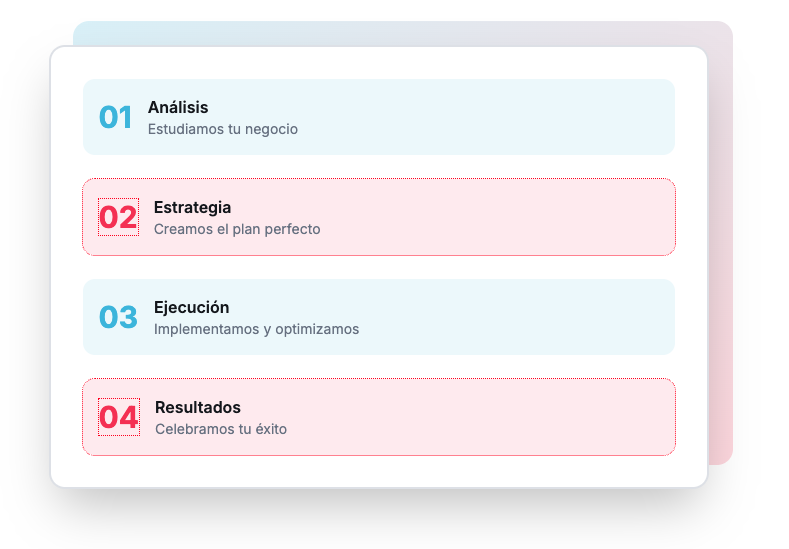Click the light-blue gradient strip above the white card
Screen dimensions: 789x549
[x=300, y=33]
